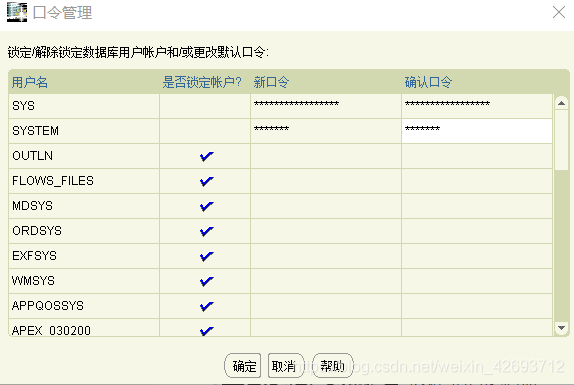Select the APEX_030200 username row

pyautogui.click(x=84, y=328)
